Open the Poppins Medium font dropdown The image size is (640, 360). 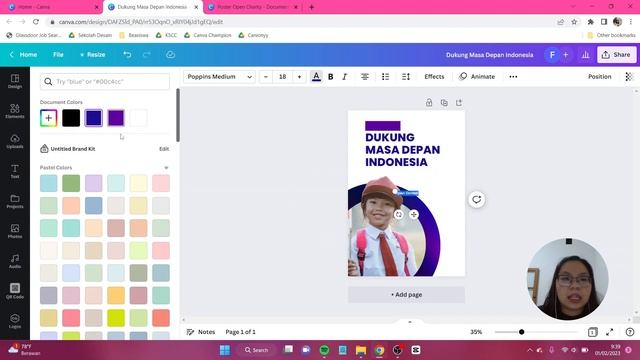click(x=220, y=77)
